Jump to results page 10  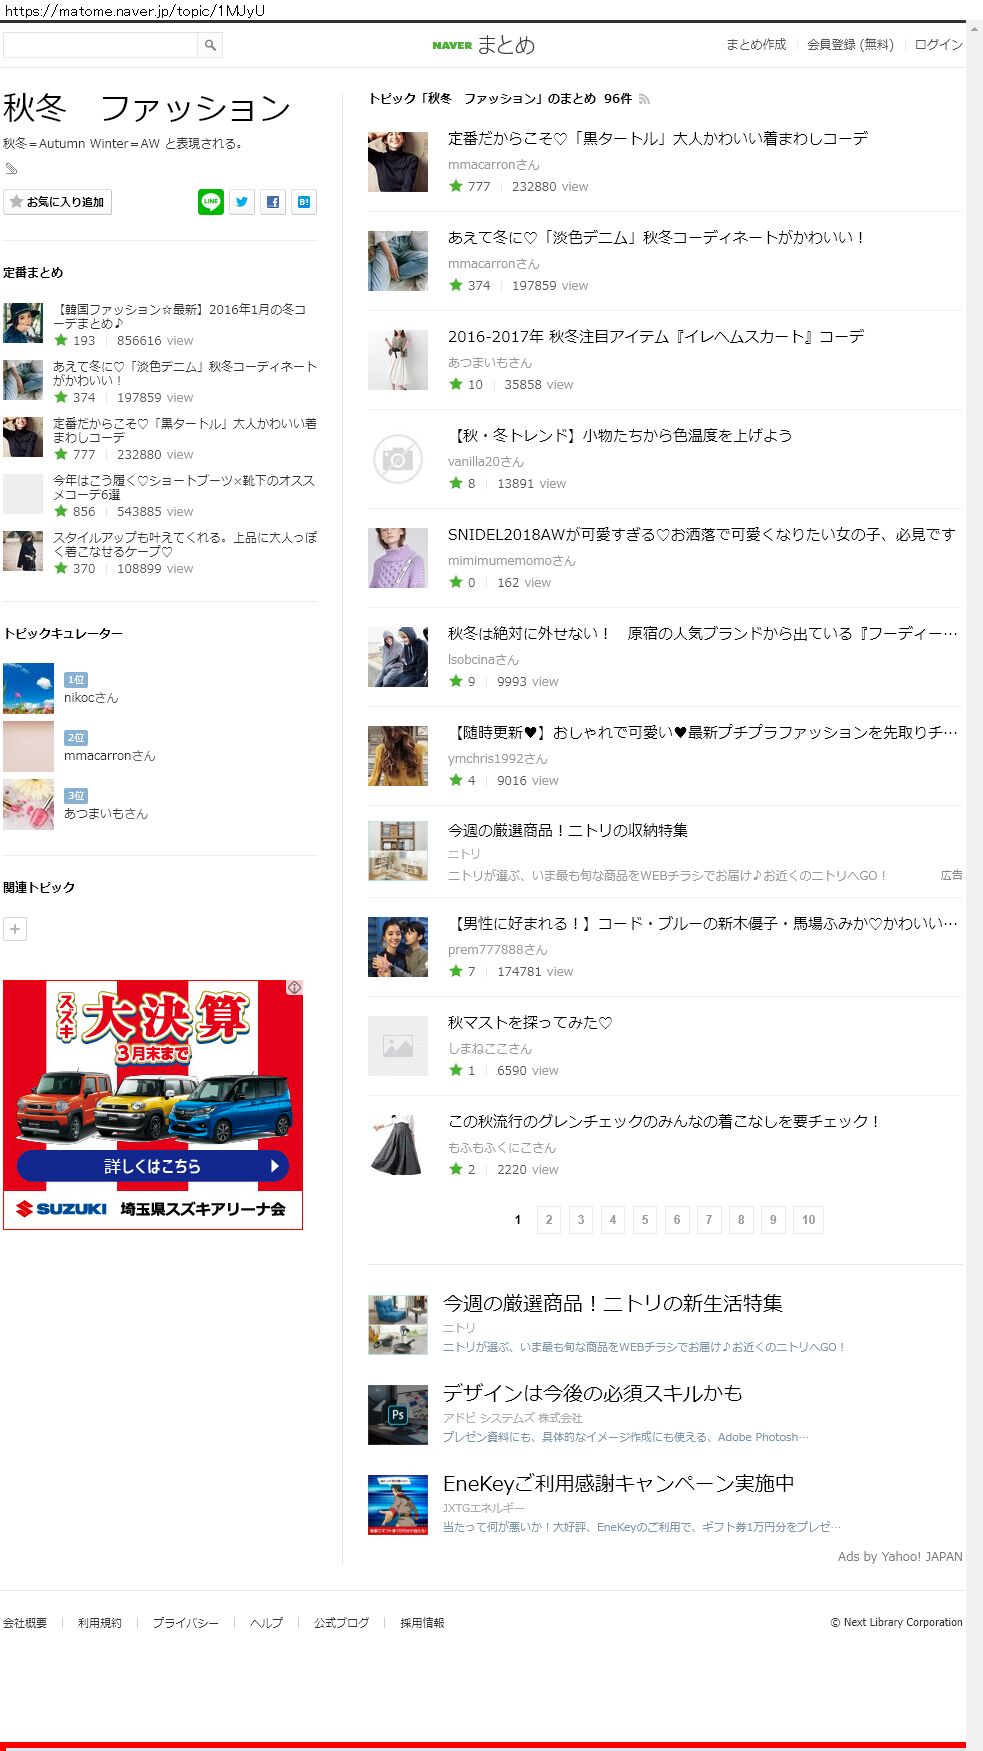(x=809, y=1220)
